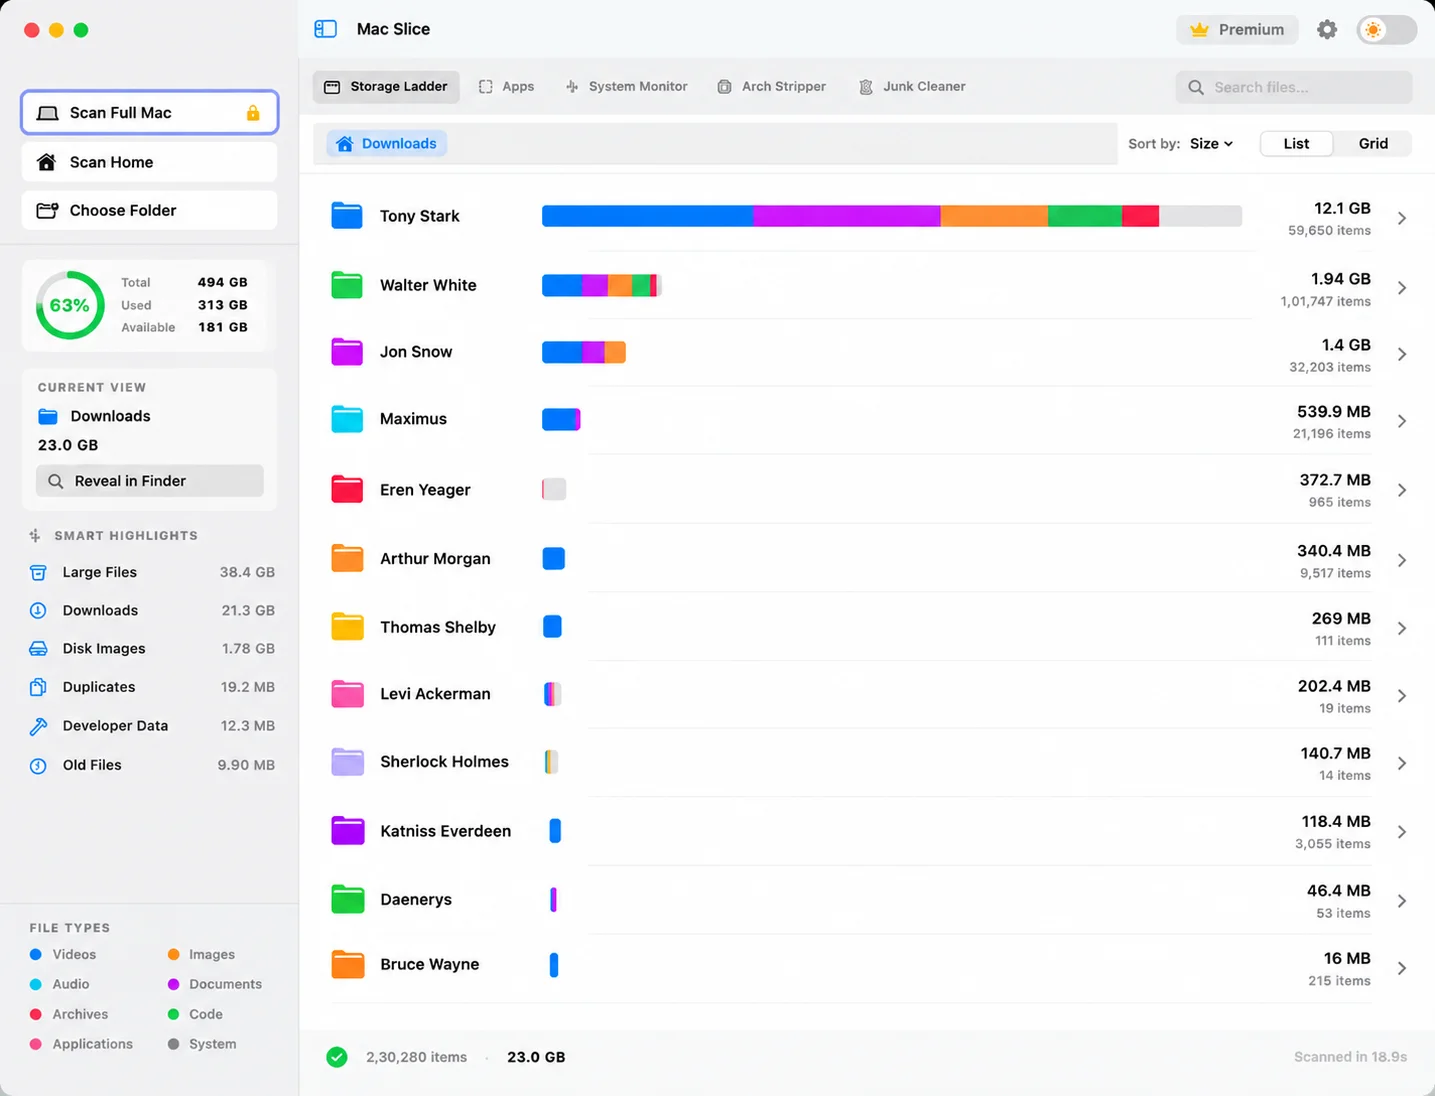Screen dimensions: 1435x1096
Task: Toggle the Videos file type filter
Action: [63, 955]
